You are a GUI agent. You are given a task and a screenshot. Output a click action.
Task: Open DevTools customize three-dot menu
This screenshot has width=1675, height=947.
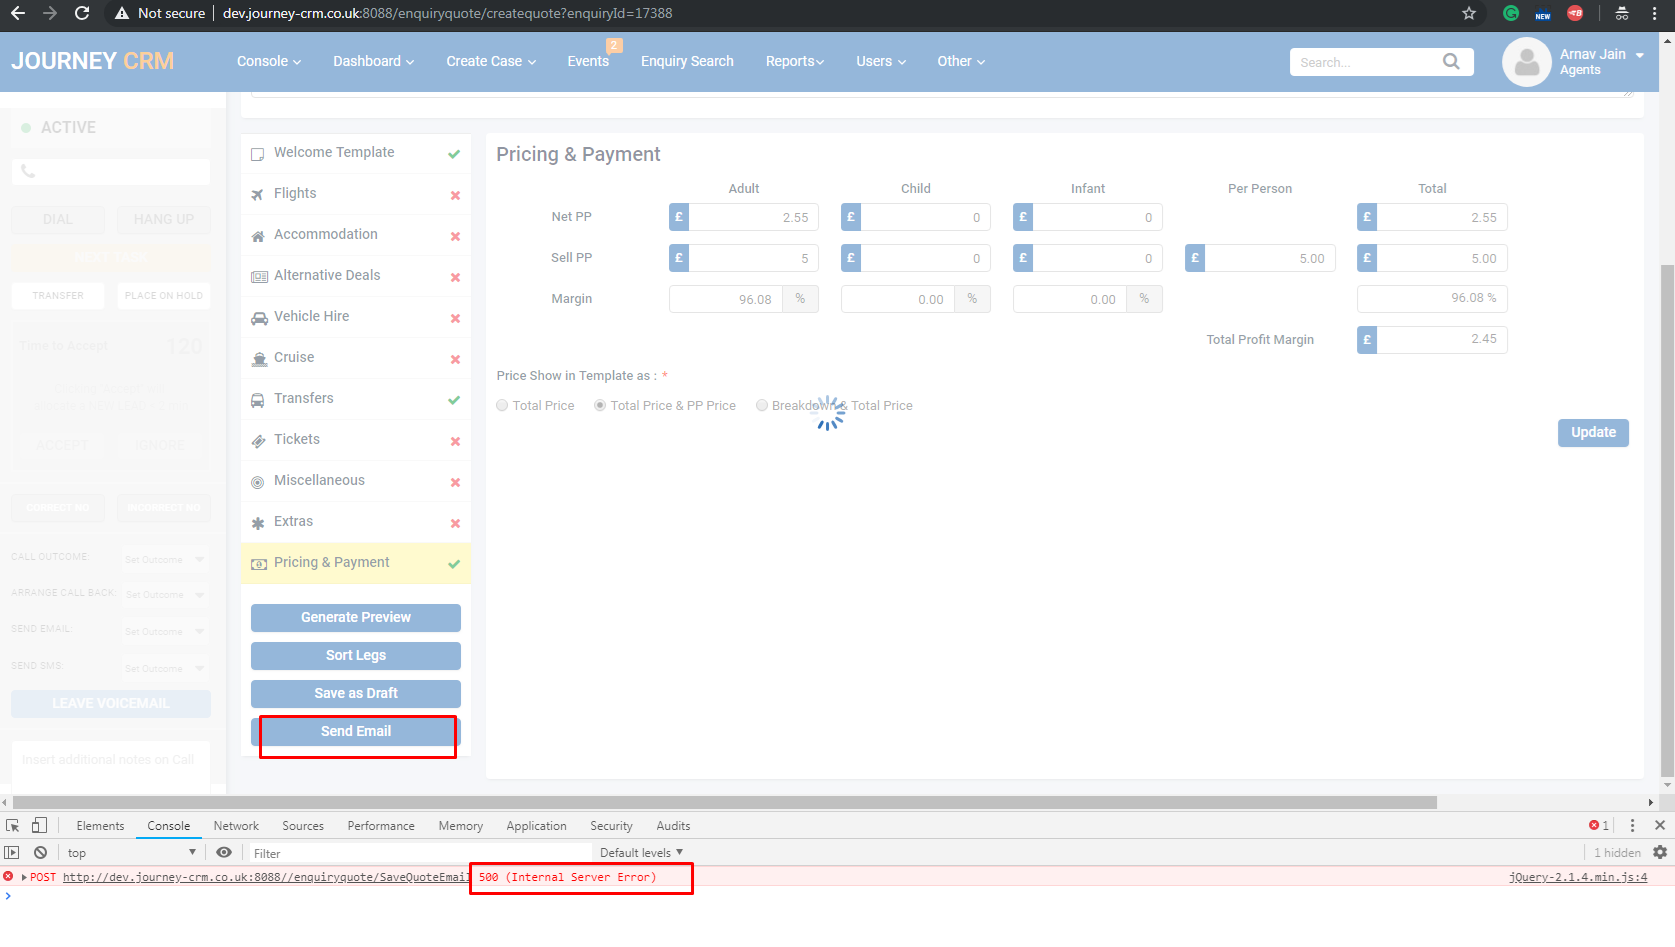pos(1632,826)
